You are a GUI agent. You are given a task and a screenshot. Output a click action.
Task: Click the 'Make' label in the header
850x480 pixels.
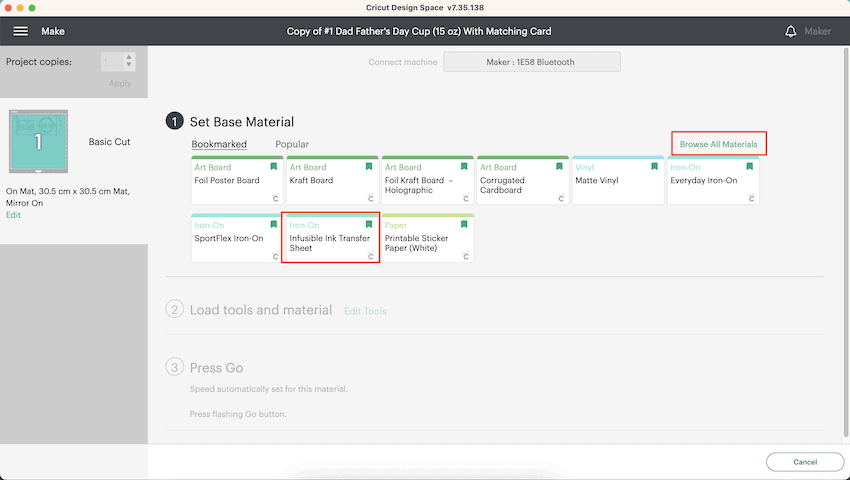(53, 31)
